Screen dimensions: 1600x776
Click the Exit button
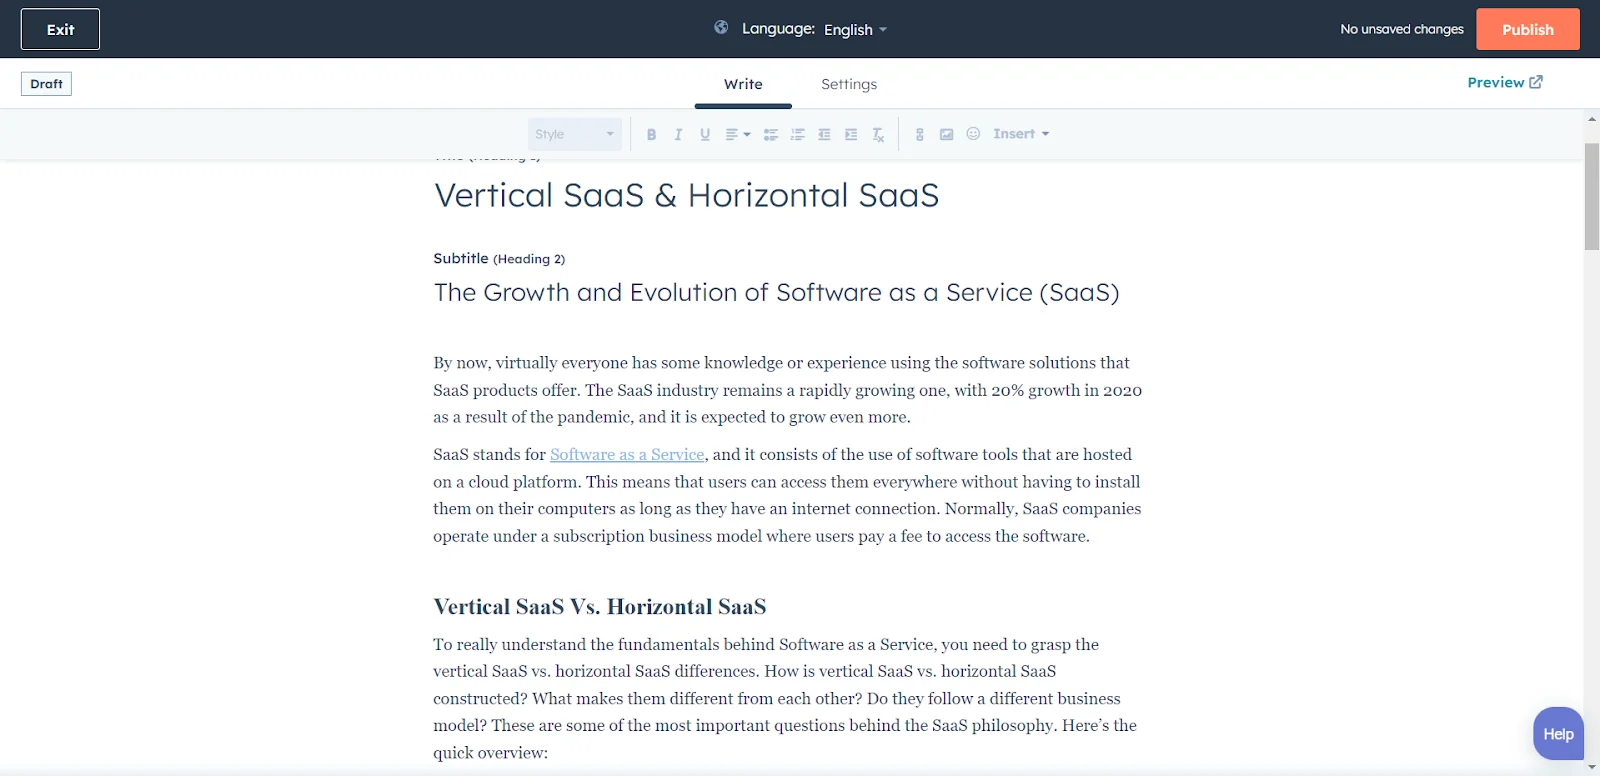(x=60, y=29)
